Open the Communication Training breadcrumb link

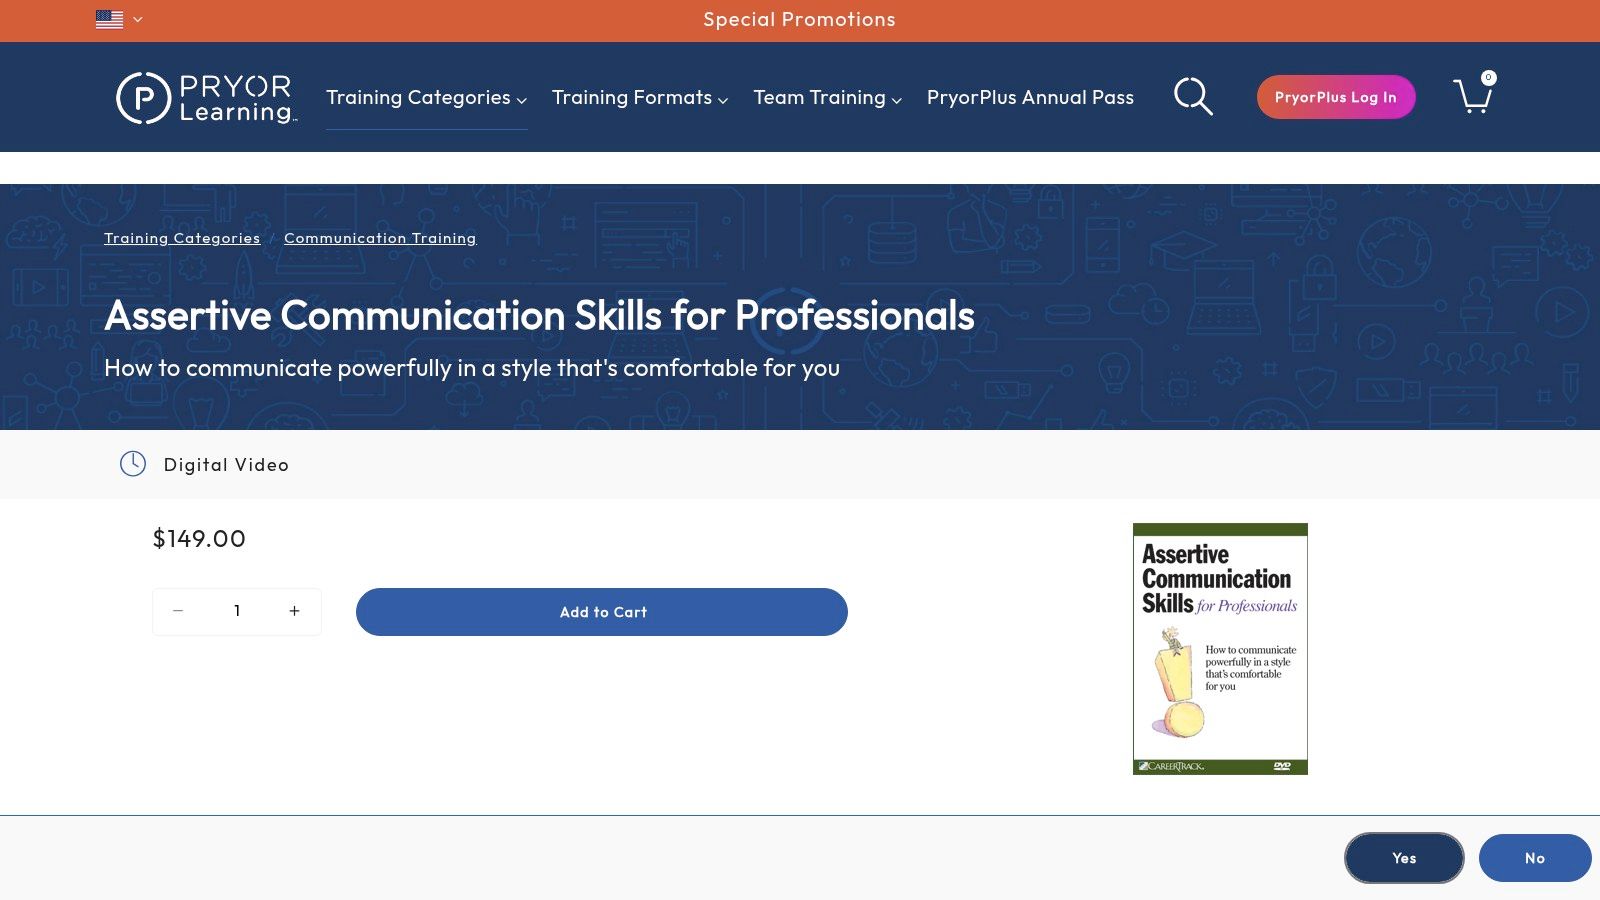pyautogui.click(x=380, y=238)
